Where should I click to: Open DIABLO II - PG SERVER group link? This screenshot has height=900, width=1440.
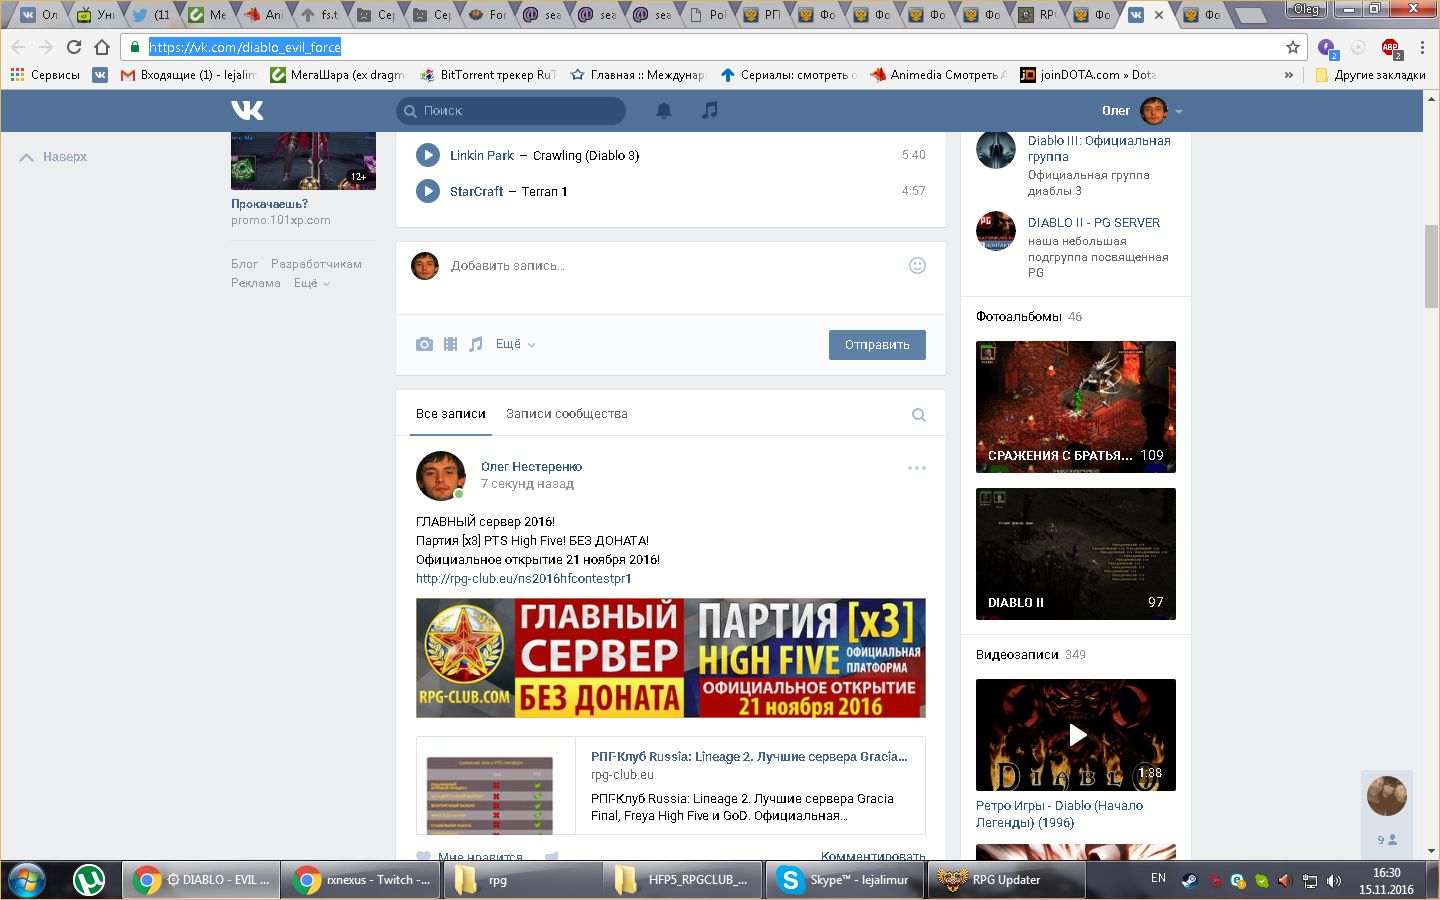pyautogui.click(x=1094, y=223)
